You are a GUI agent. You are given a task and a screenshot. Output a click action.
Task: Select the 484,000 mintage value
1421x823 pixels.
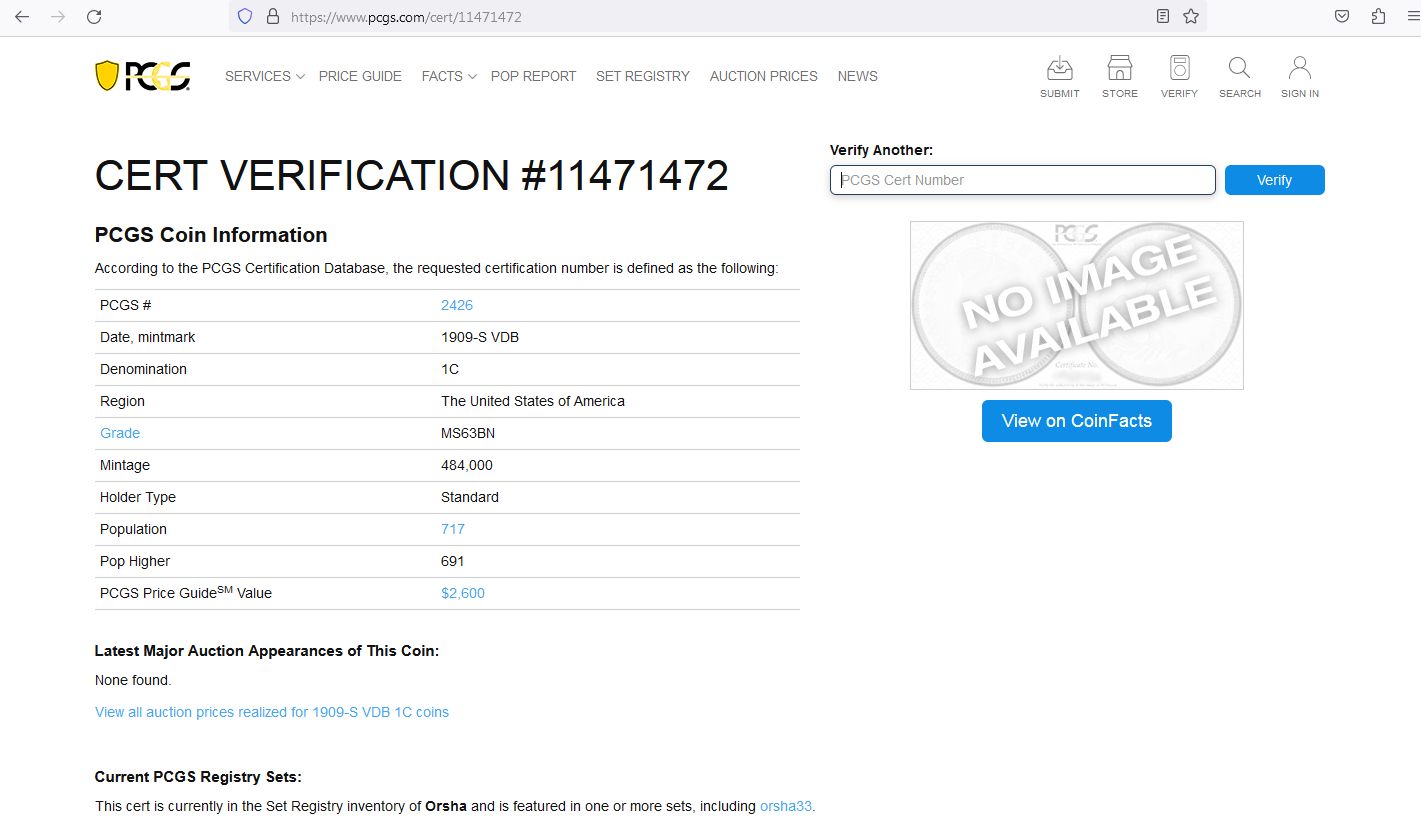pos(467,465)
